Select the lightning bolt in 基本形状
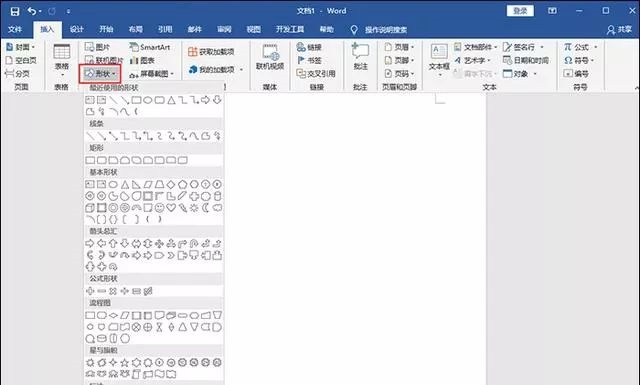 (x=182, y=208)
